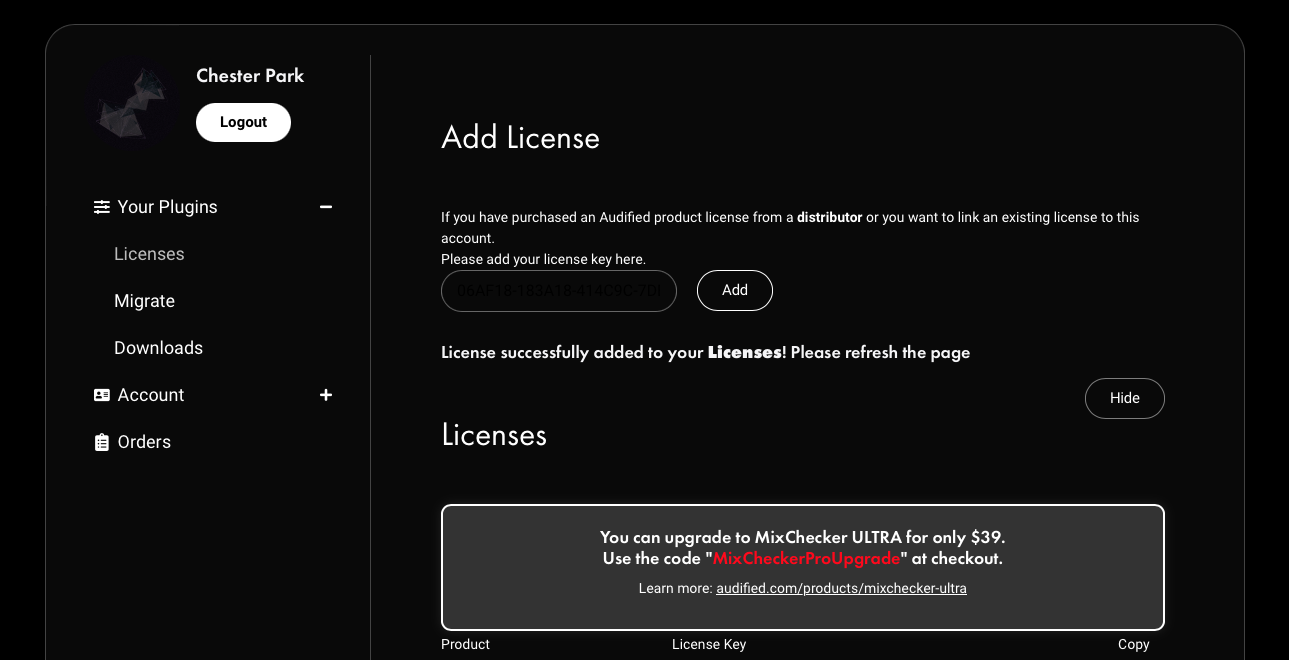
Task: Click the Hide button
Action: click(x=1125, y=398)
